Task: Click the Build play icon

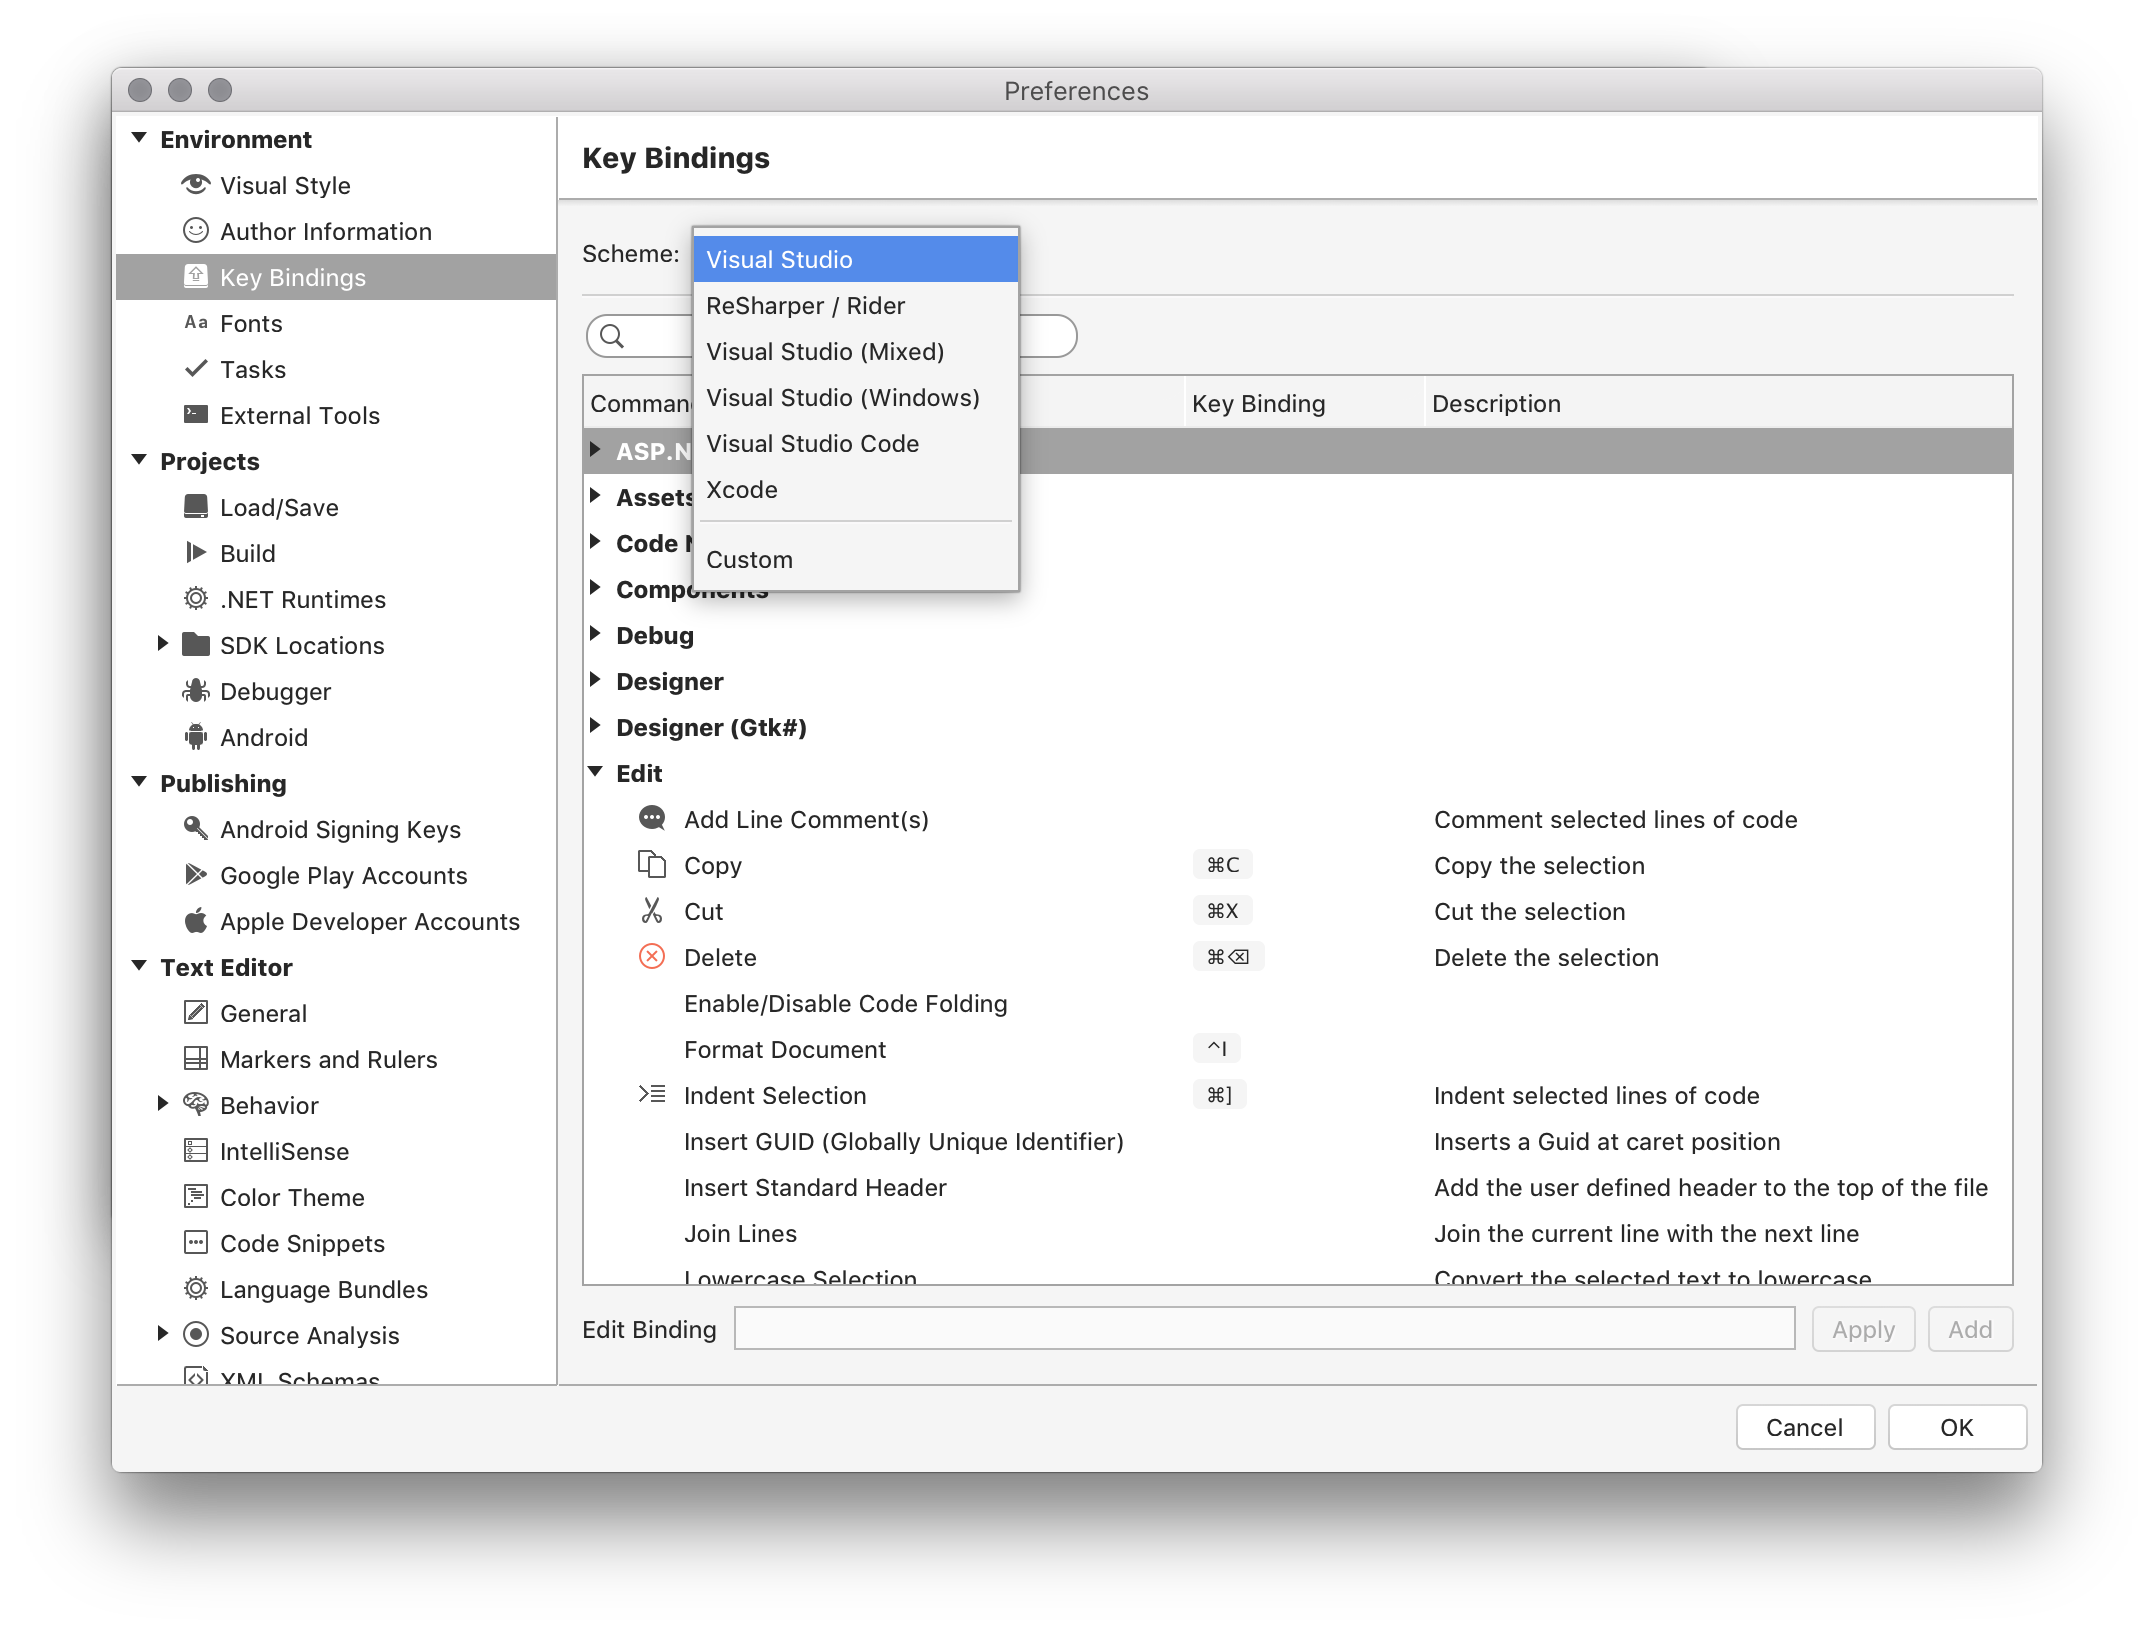Action: 196,553
